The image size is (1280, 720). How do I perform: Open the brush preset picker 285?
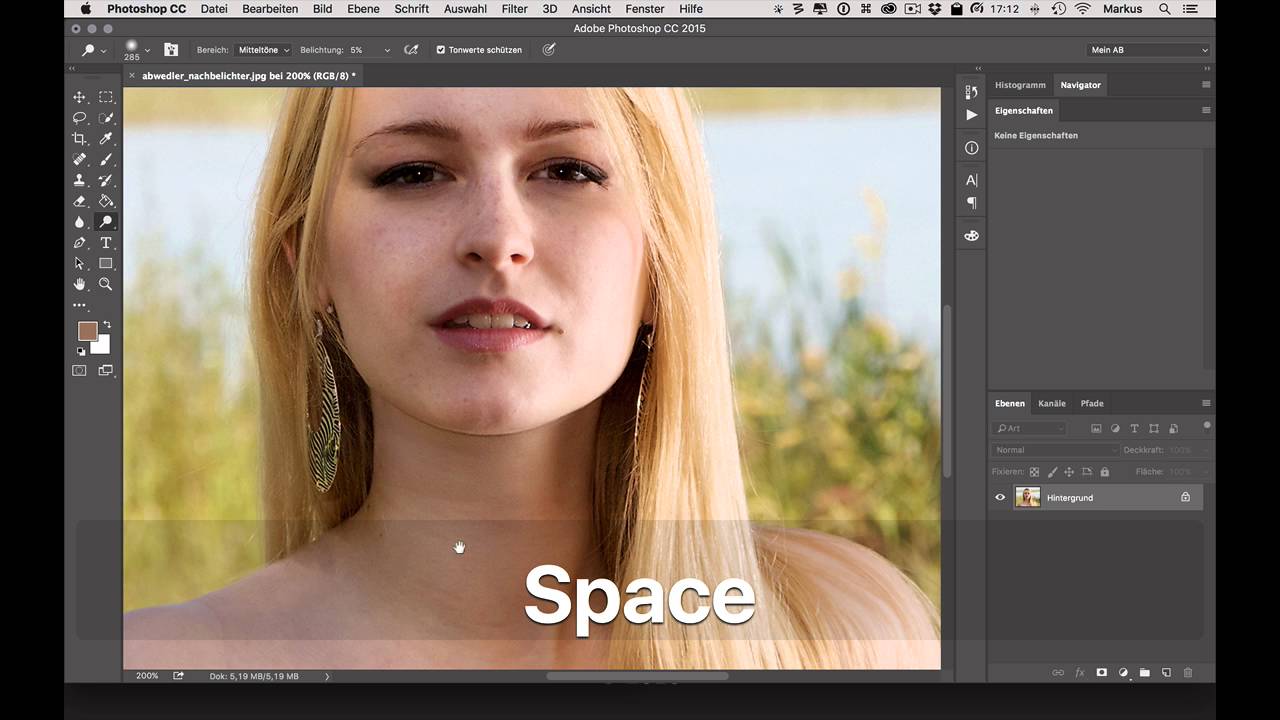[137, 50]
